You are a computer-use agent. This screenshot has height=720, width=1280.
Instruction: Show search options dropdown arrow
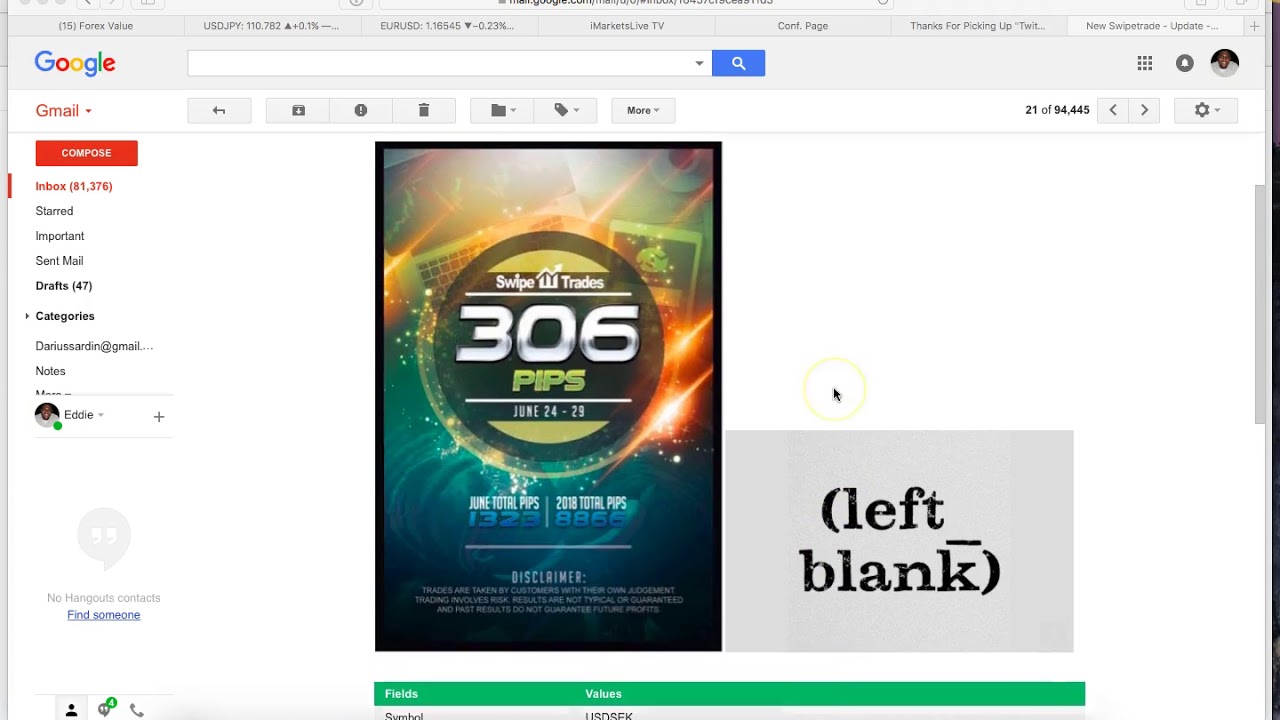click(x=699, y=63)
